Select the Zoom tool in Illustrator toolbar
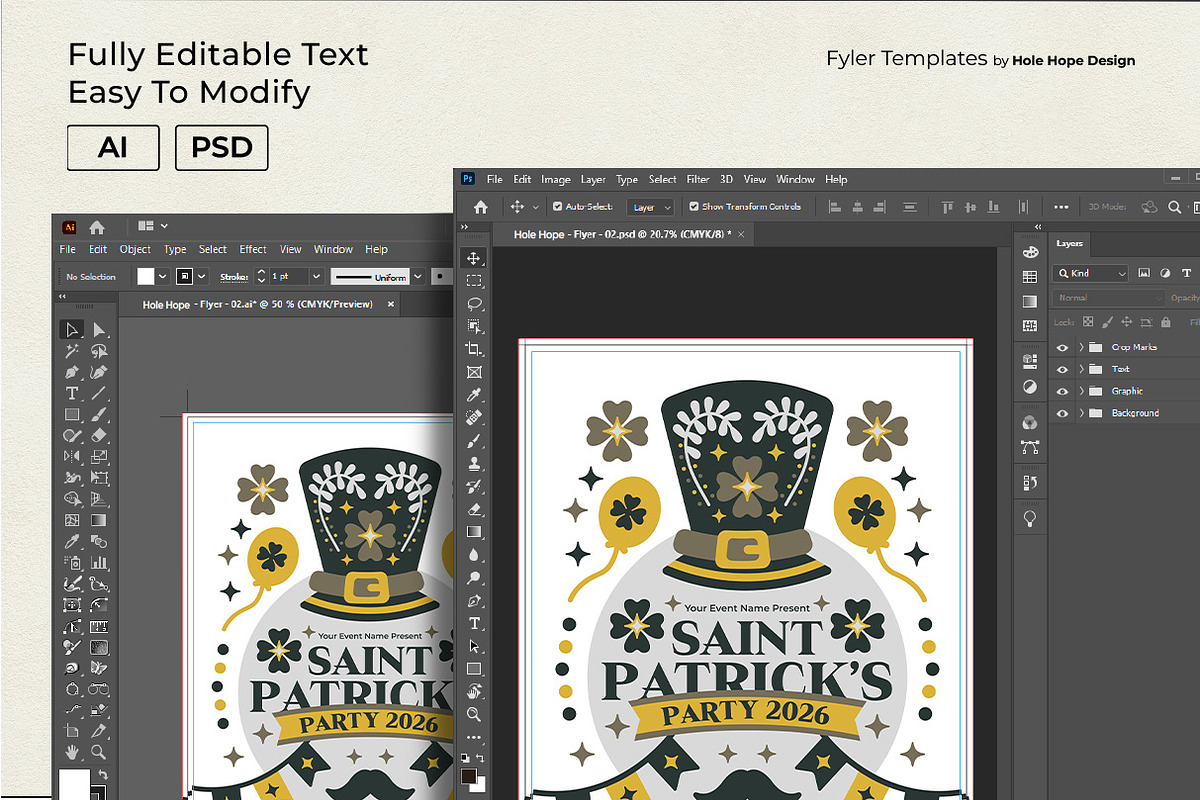Image resolution: width=1200 pixels, height=800 pixels. [99, 751]
